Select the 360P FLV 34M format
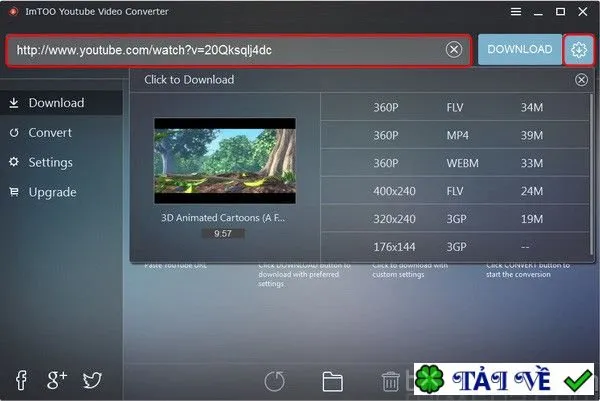This screenshot has width=600, height=401. click(x=455, y=108)
